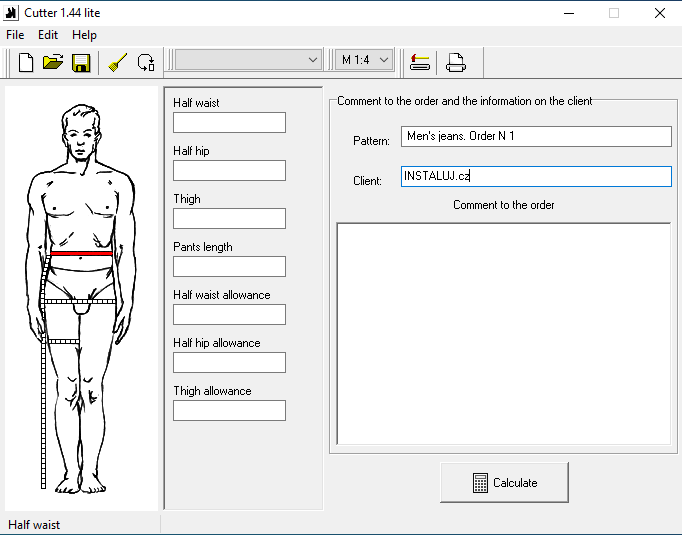
Task: Expand the empty pattern dropdown in toolbar
Action: pos(247,60)
